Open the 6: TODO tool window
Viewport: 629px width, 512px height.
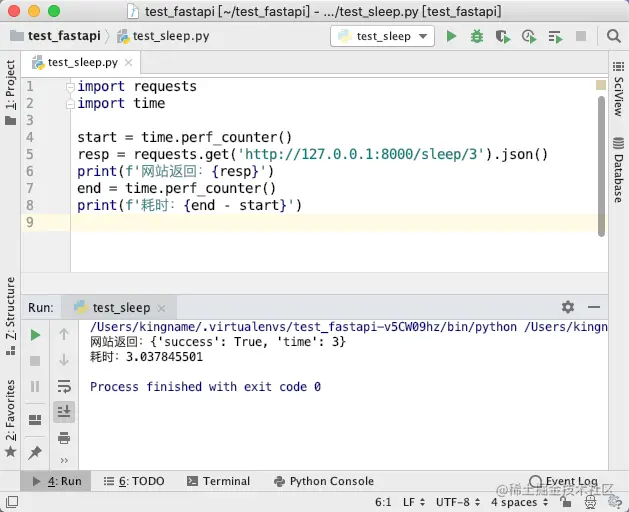(134, 481)
